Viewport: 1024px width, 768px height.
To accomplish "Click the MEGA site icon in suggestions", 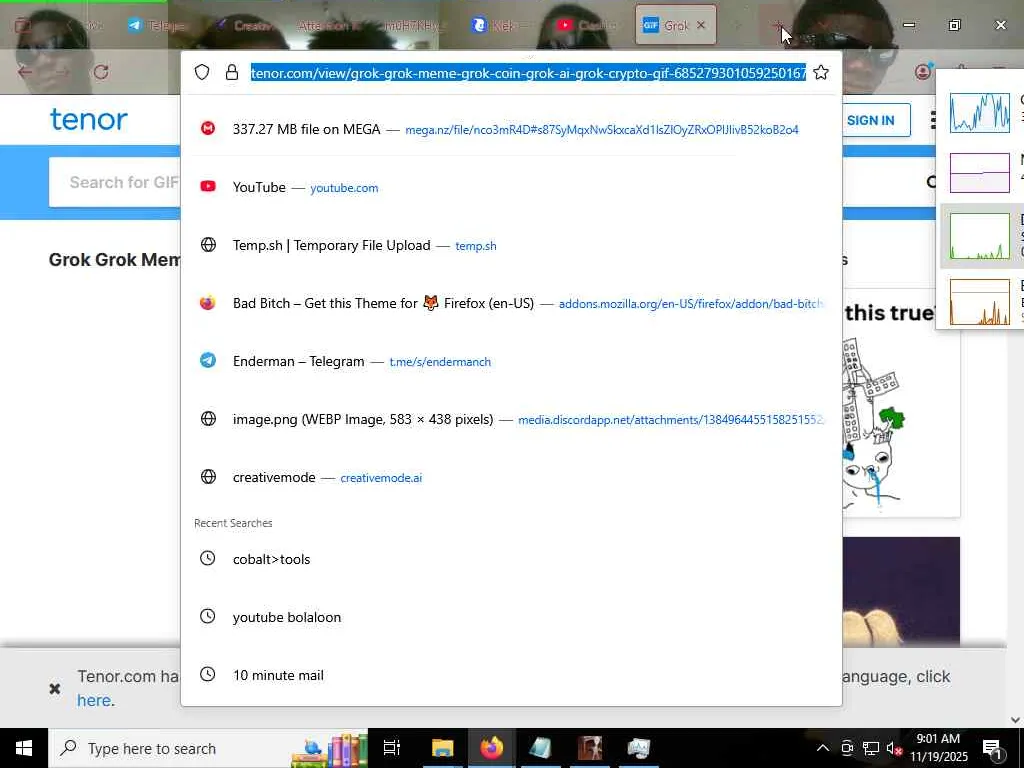I will (x=208, y=129).
